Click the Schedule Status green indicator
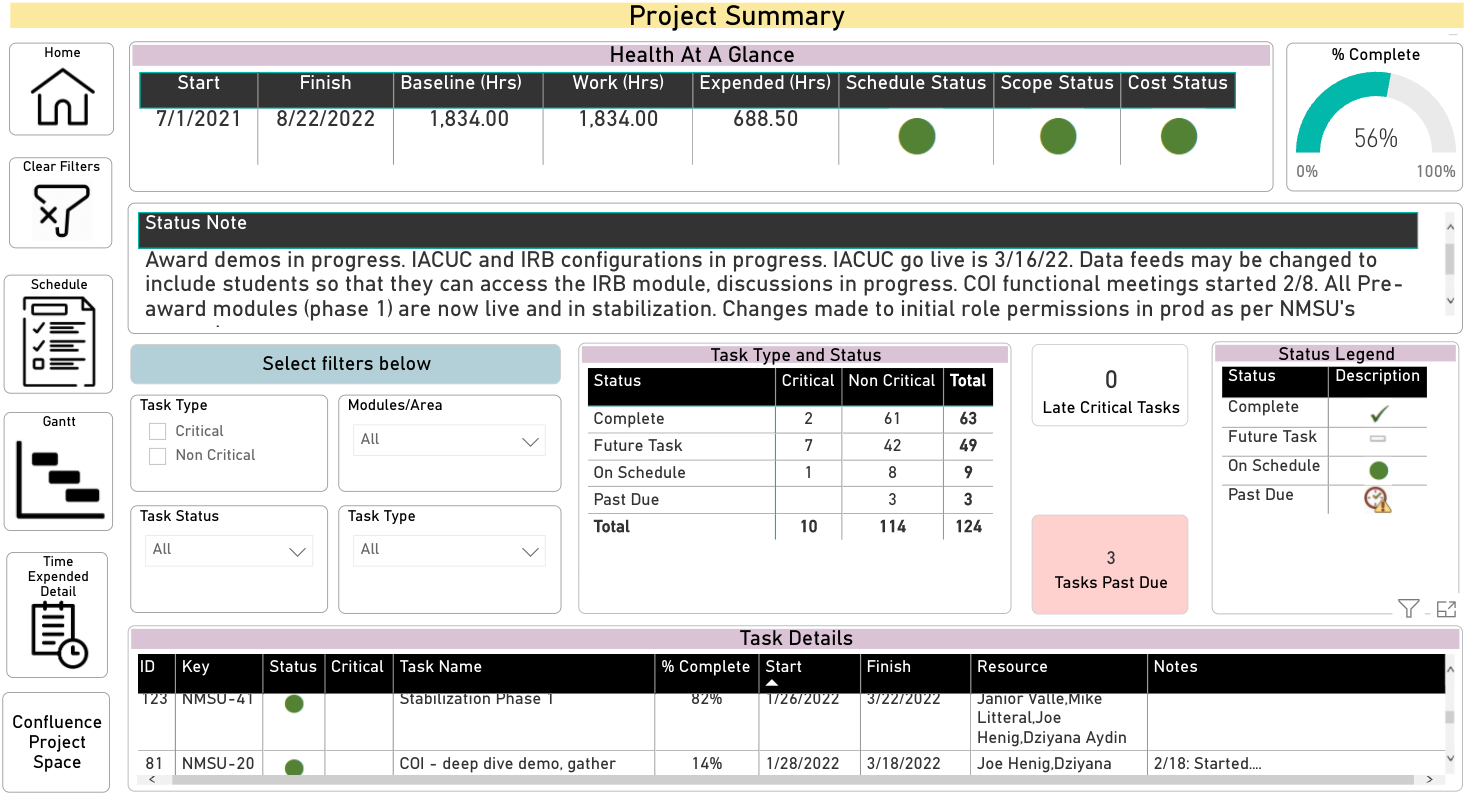 [916, 135]
